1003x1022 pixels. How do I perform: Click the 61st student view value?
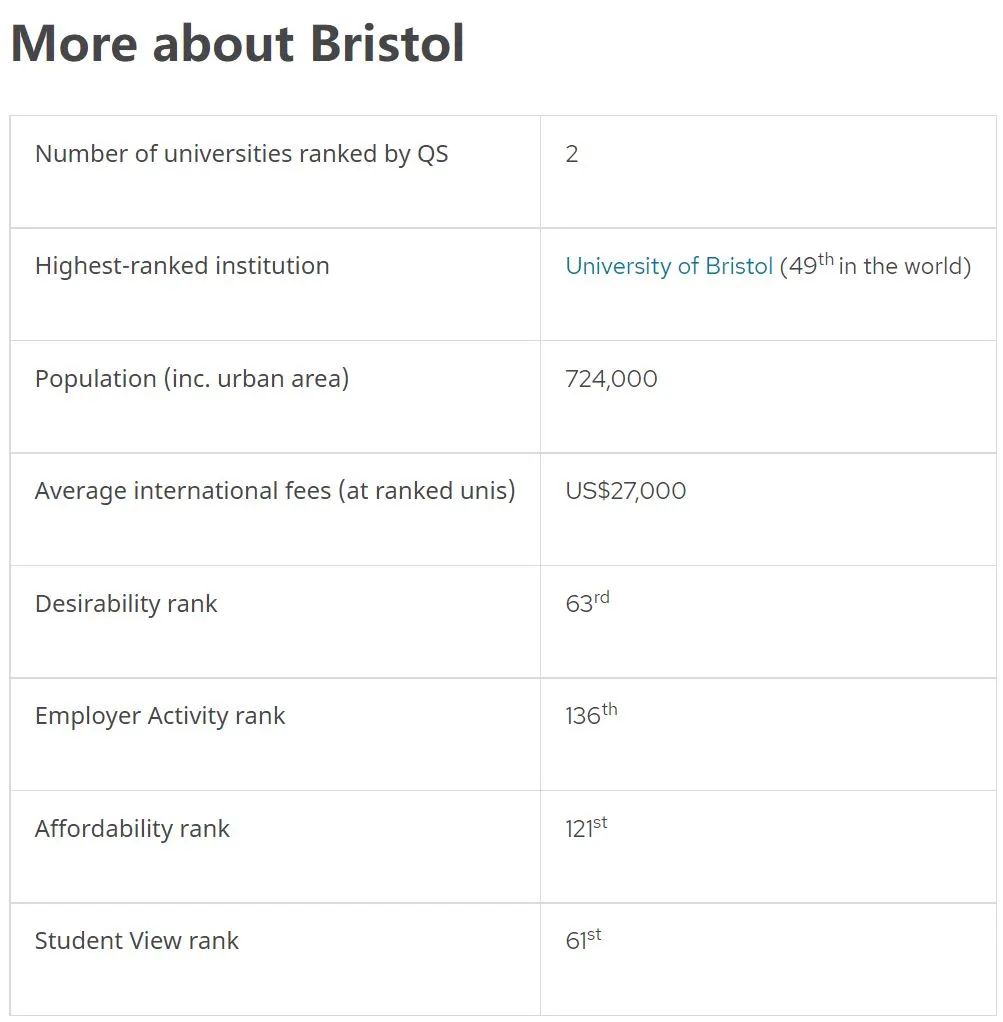pos(583,939)
